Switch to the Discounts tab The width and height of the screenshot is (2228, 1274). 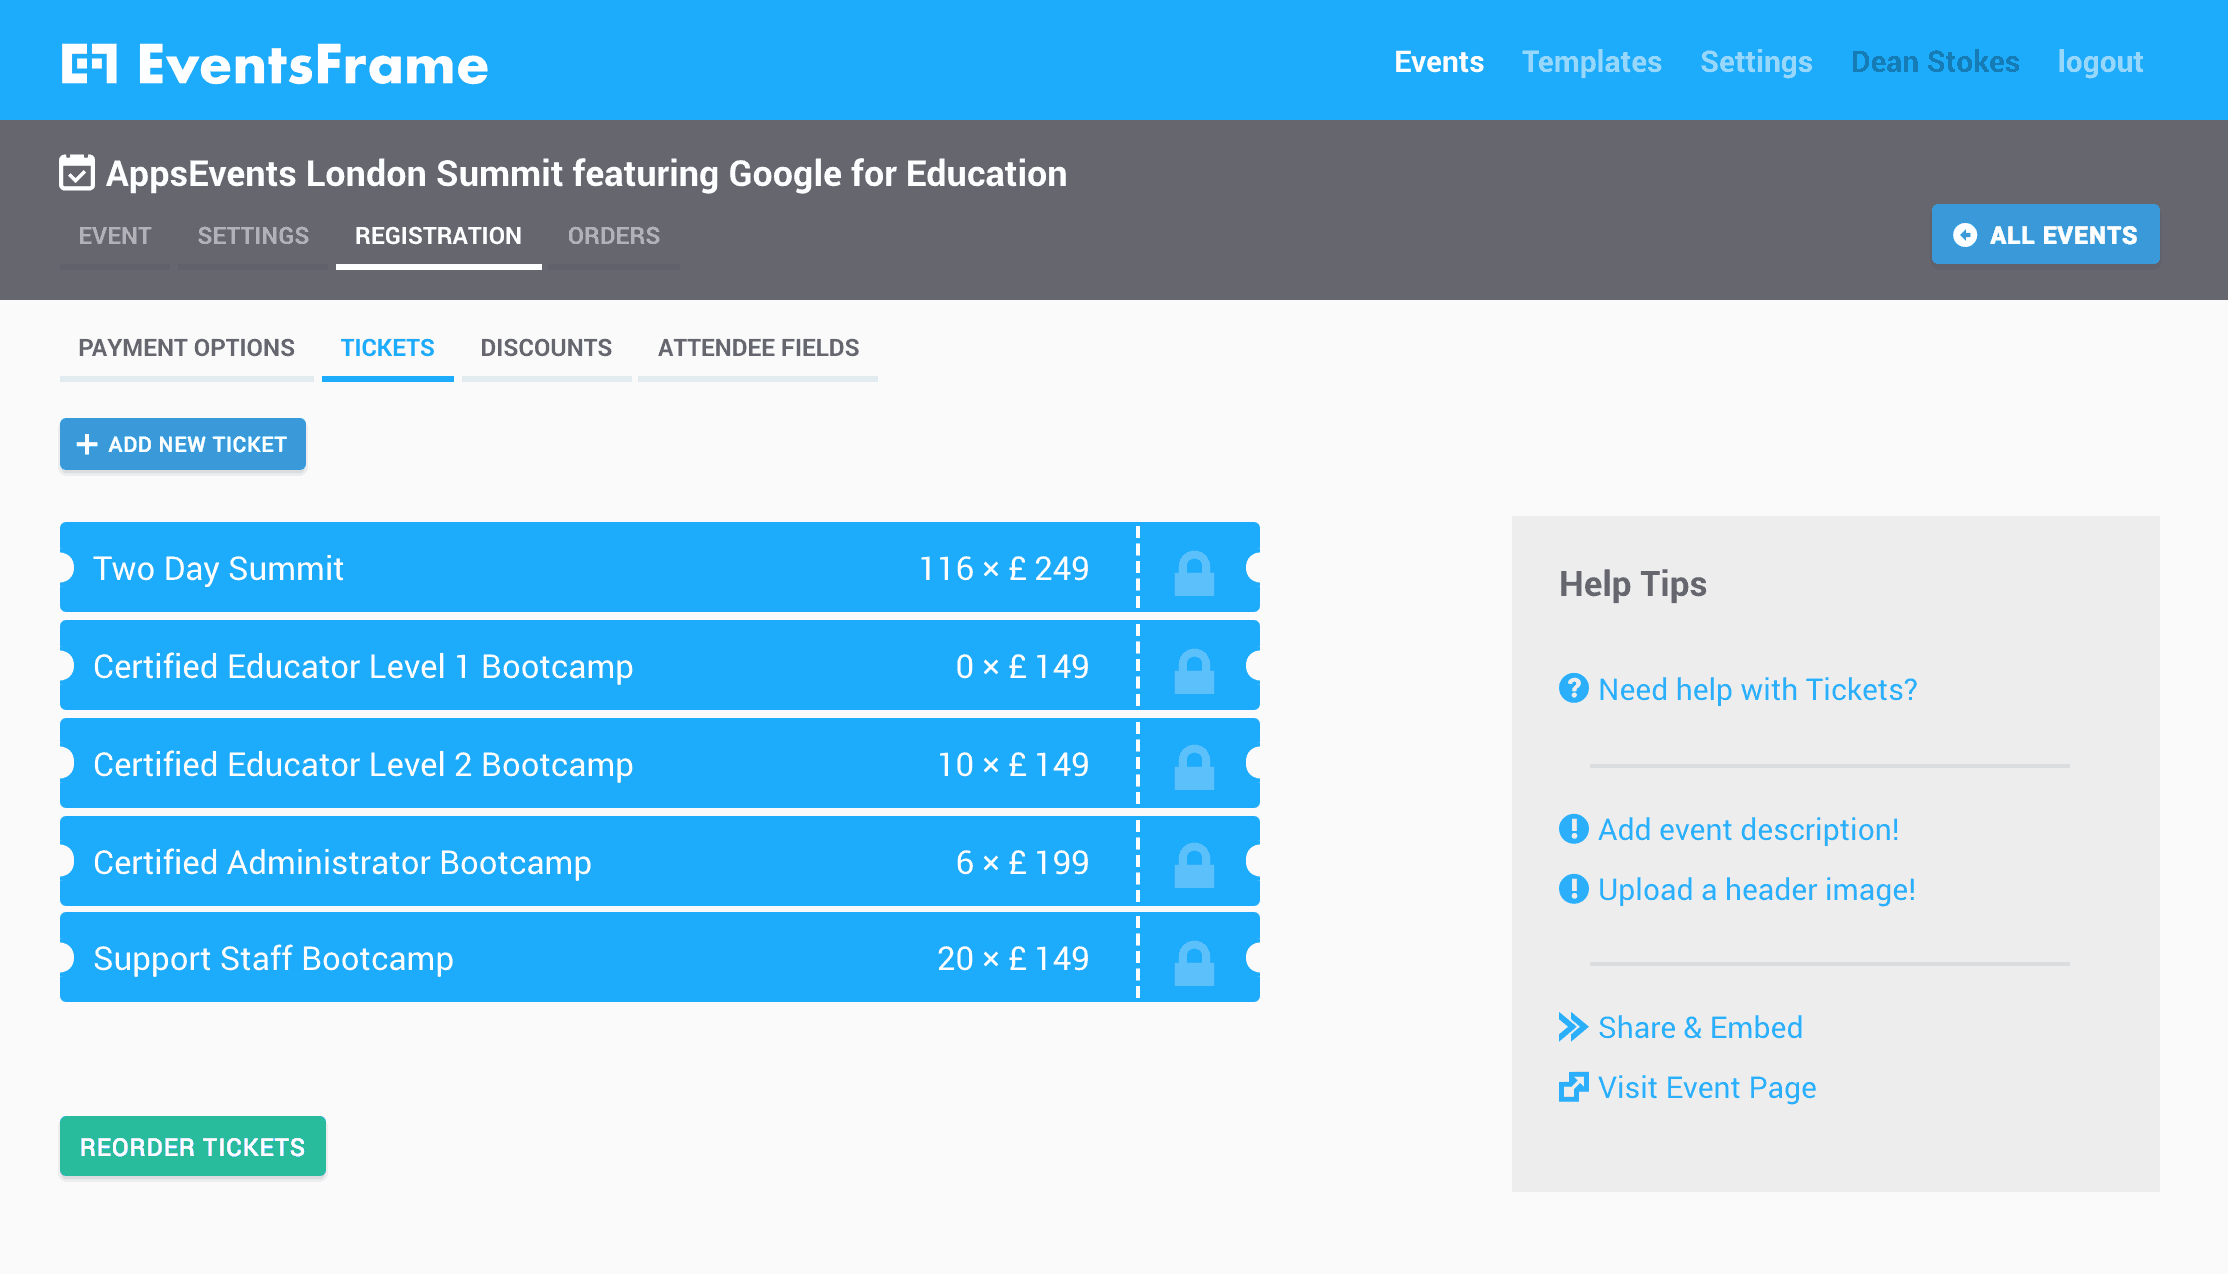(546, 348)
